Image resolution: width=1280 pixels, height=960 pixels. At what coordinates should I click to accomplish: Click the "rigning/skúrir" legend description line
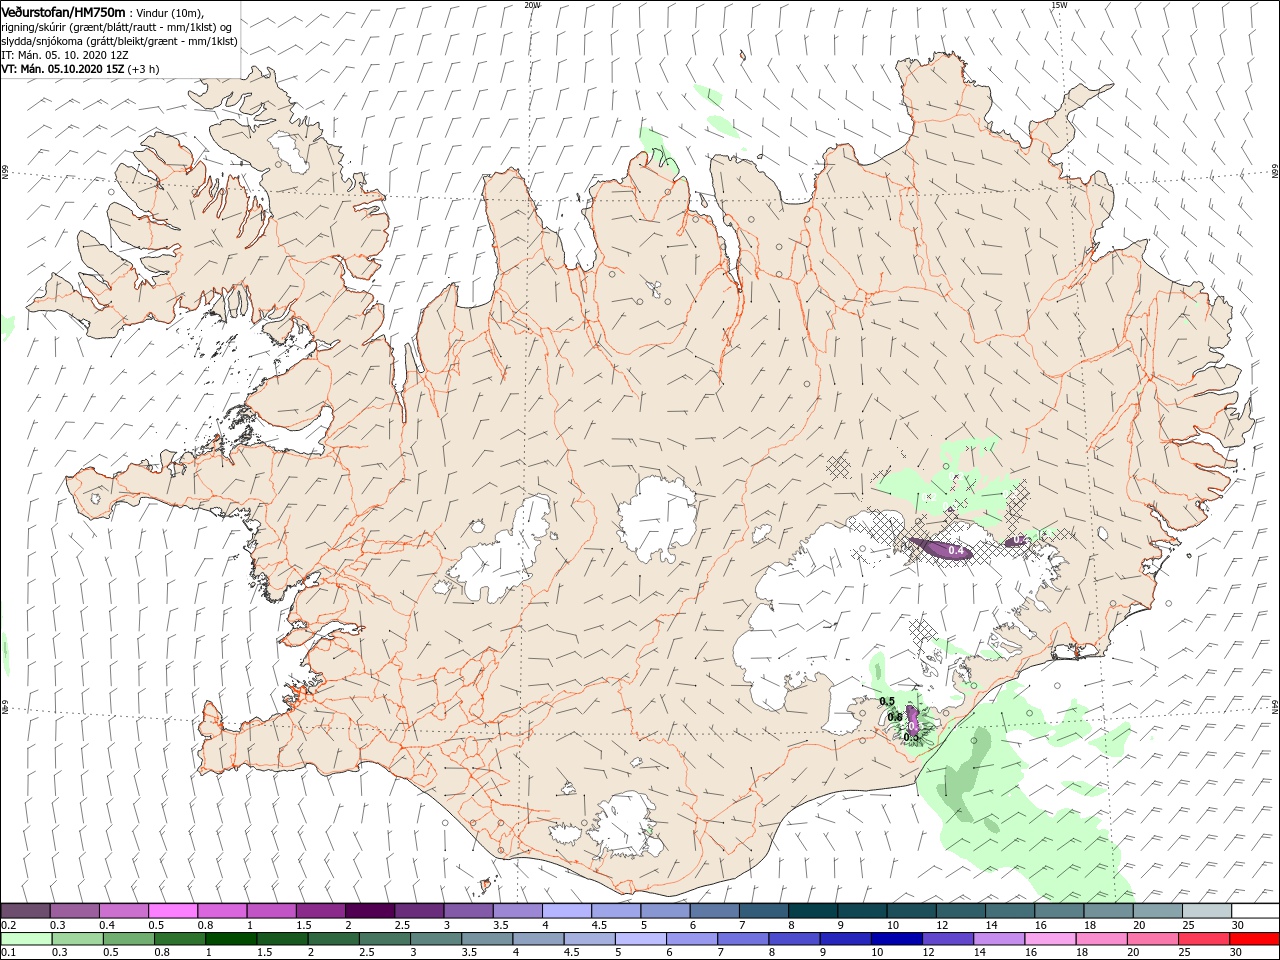point(117,27)
